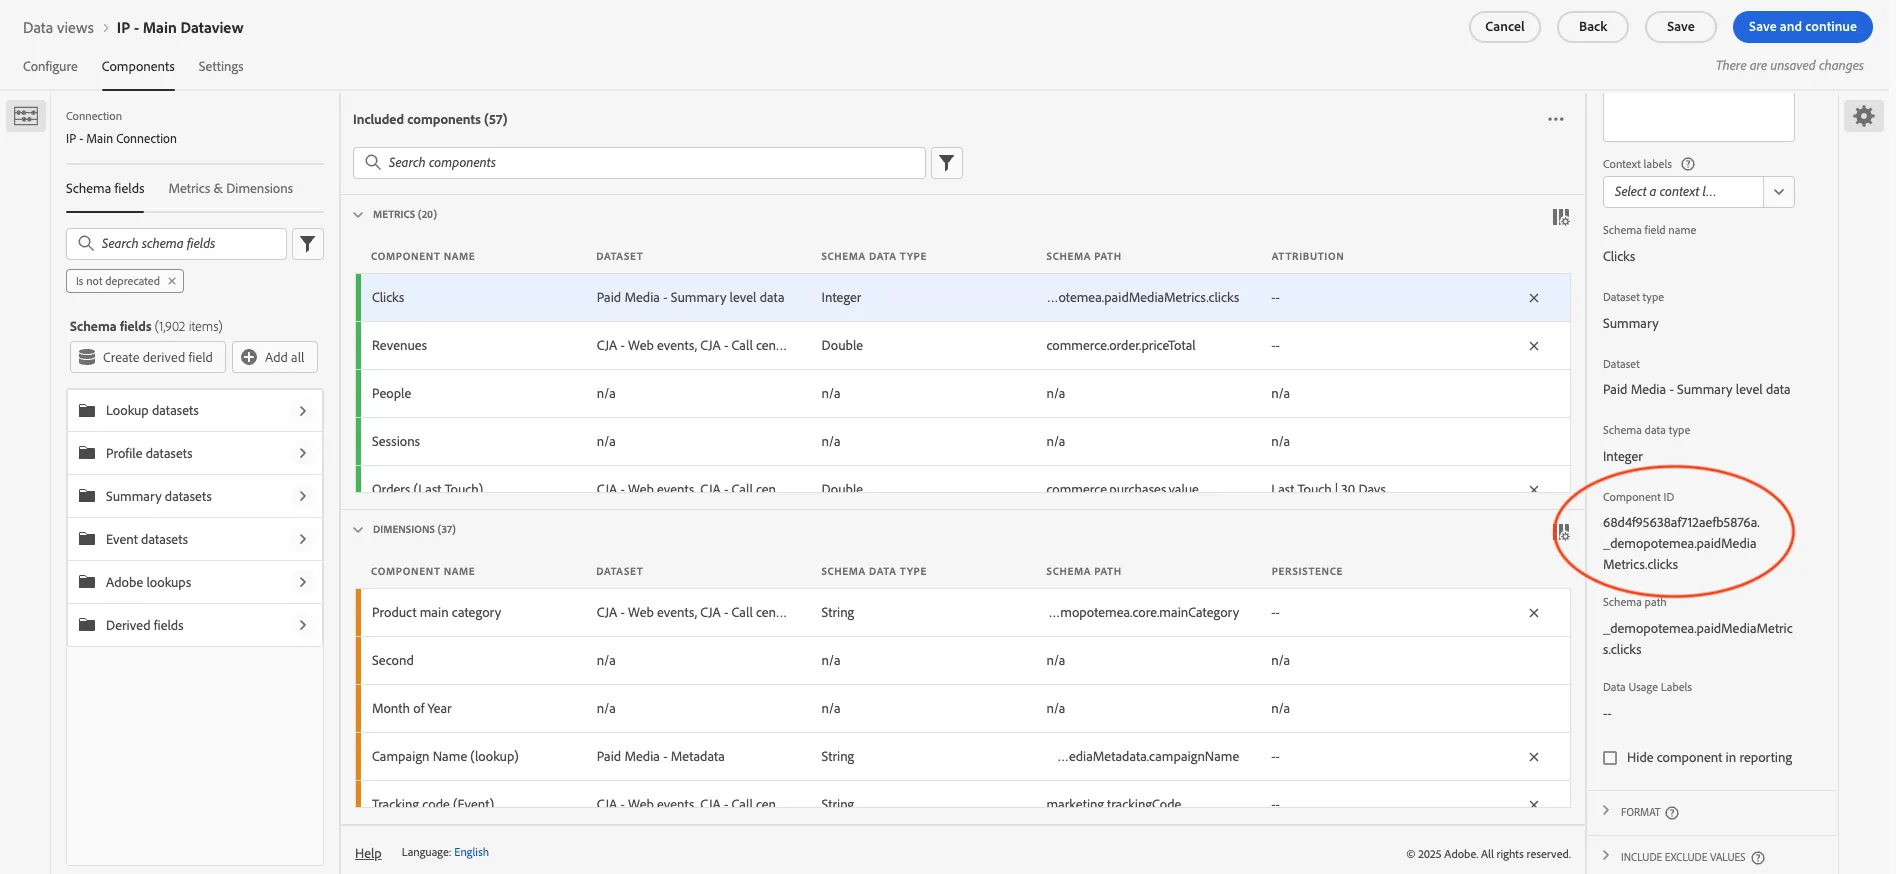Select the Schema fields tab
Viewport: 1896px width, 874px height.
point(105,189)
